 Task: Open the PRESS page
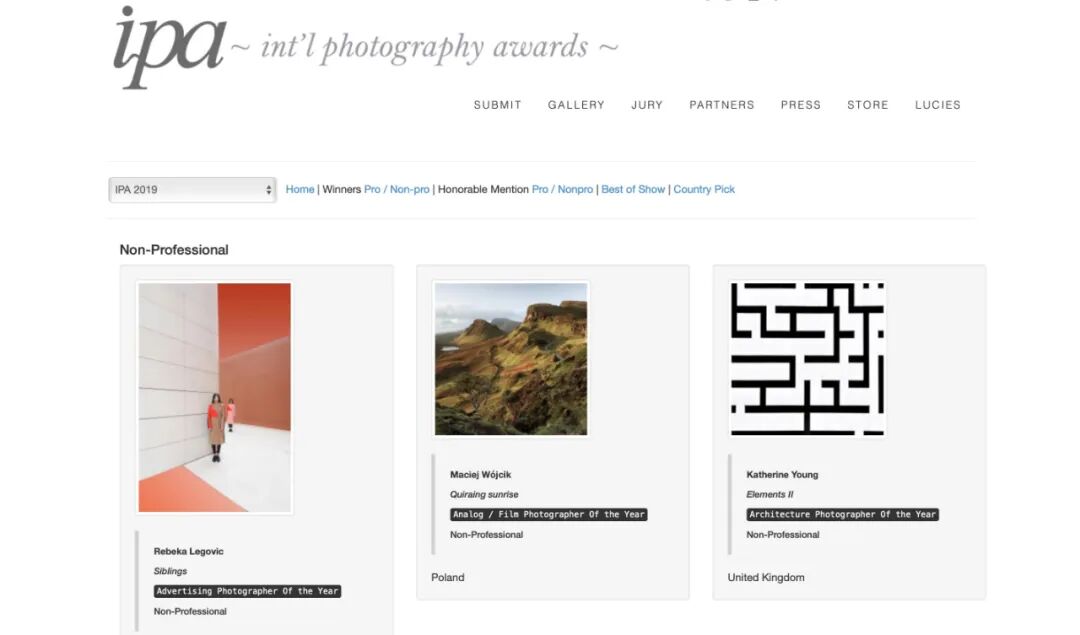click(x=800, y=105)
